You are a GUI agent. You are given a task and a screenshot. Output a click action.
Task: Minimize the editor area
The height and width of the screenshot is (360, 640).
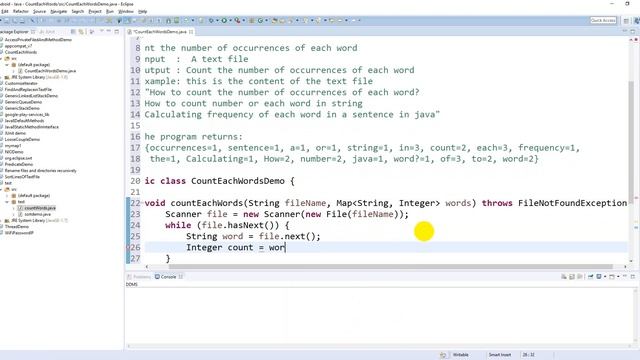(x=625, y=31)
